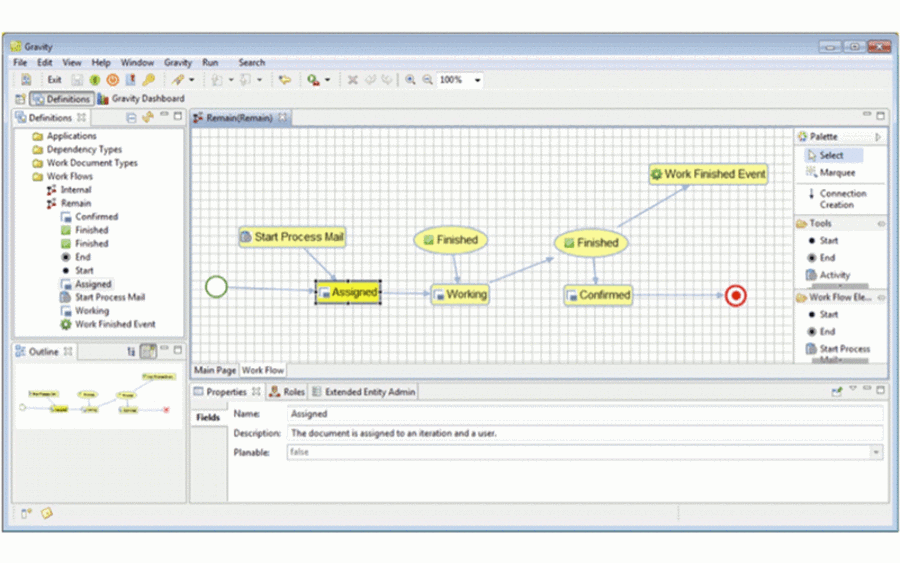Open the Window menu
Screen dimensions: 900x563
137,63
